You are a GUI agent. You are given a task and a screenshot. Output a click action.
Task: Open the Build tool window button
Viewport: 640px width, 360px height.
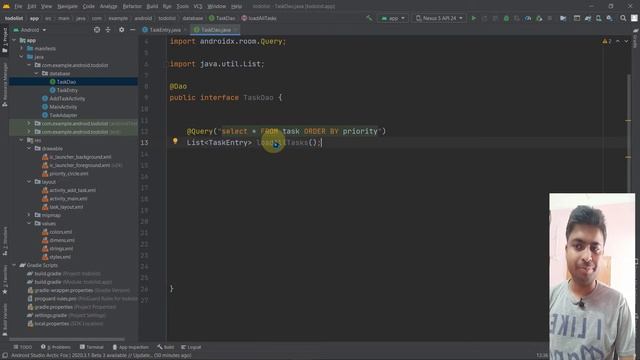[165, 347]
